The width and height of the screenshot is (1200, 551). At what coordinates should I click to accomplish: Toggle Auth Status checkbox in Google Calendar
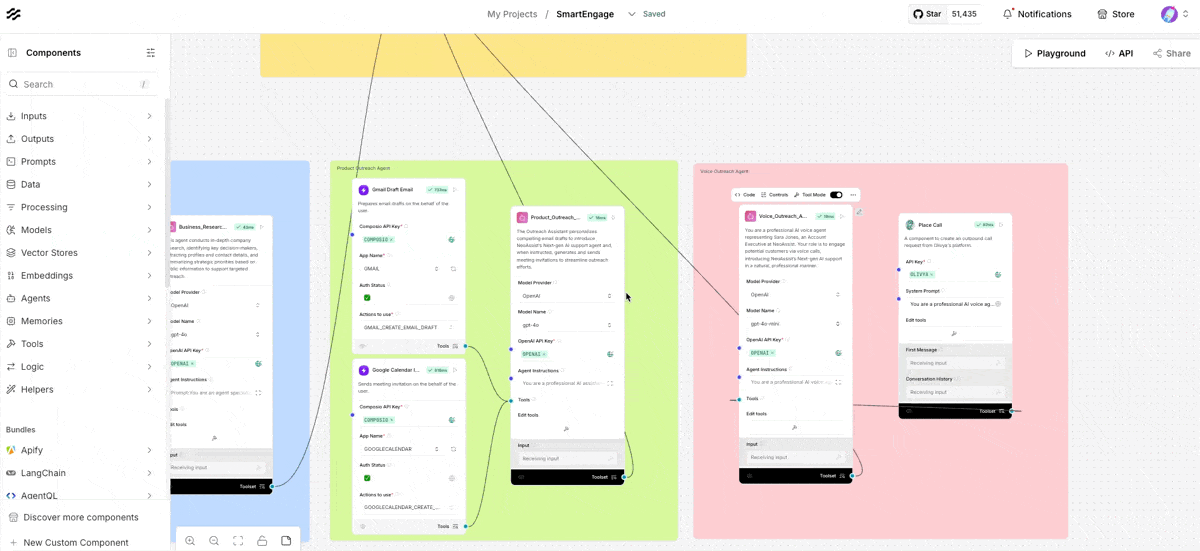click(367, 478)
